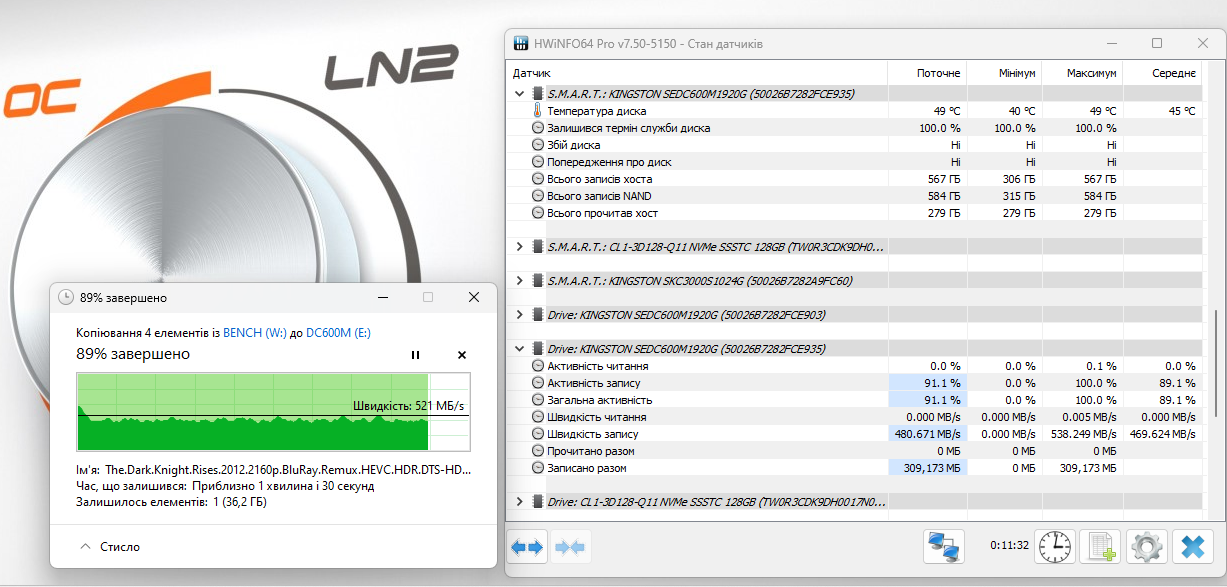The image size is (1227, 587).
Task: Click the round icon beside Прочитано разом
Action: [x=538, y=451]
